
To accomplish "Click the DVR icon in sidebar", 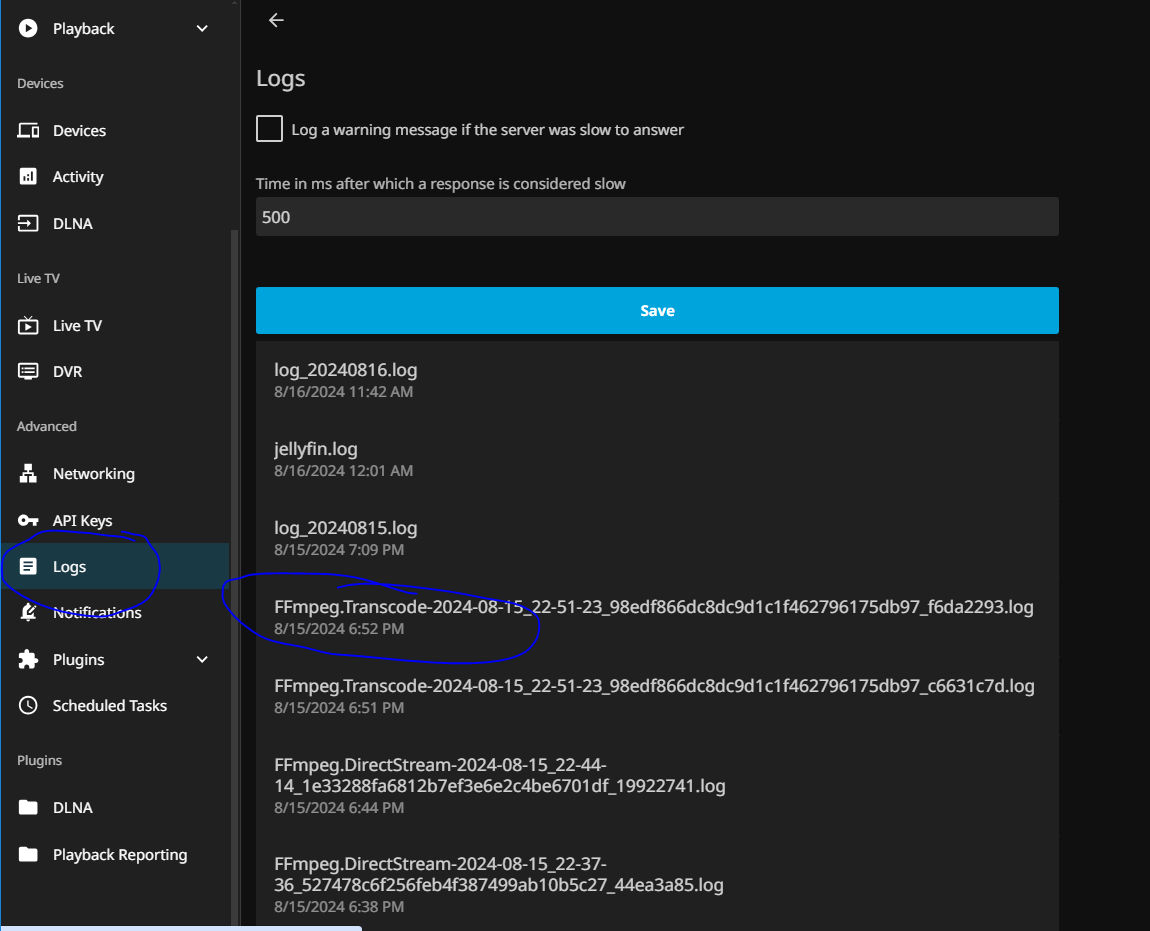I will (x=29, y=372).
